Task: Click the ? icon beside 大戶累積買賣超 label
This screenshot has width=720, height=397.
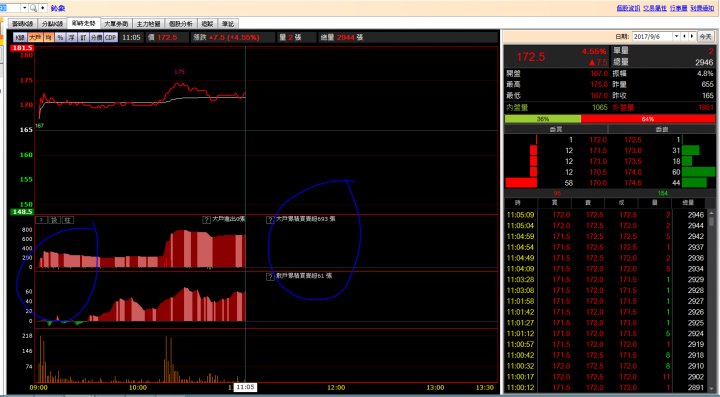Action: coord(270,220)
